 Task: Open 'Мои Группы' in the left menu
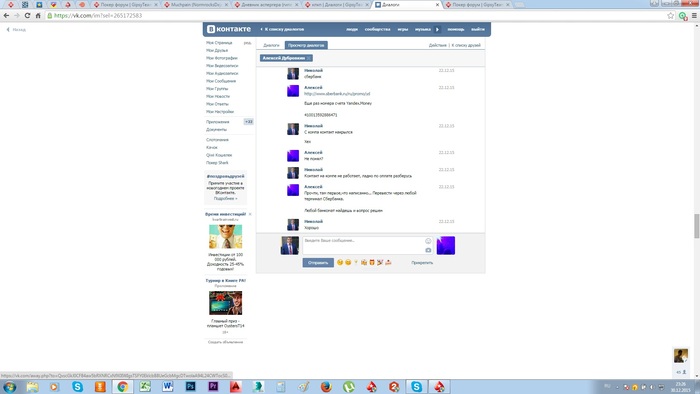coord(217,88)
